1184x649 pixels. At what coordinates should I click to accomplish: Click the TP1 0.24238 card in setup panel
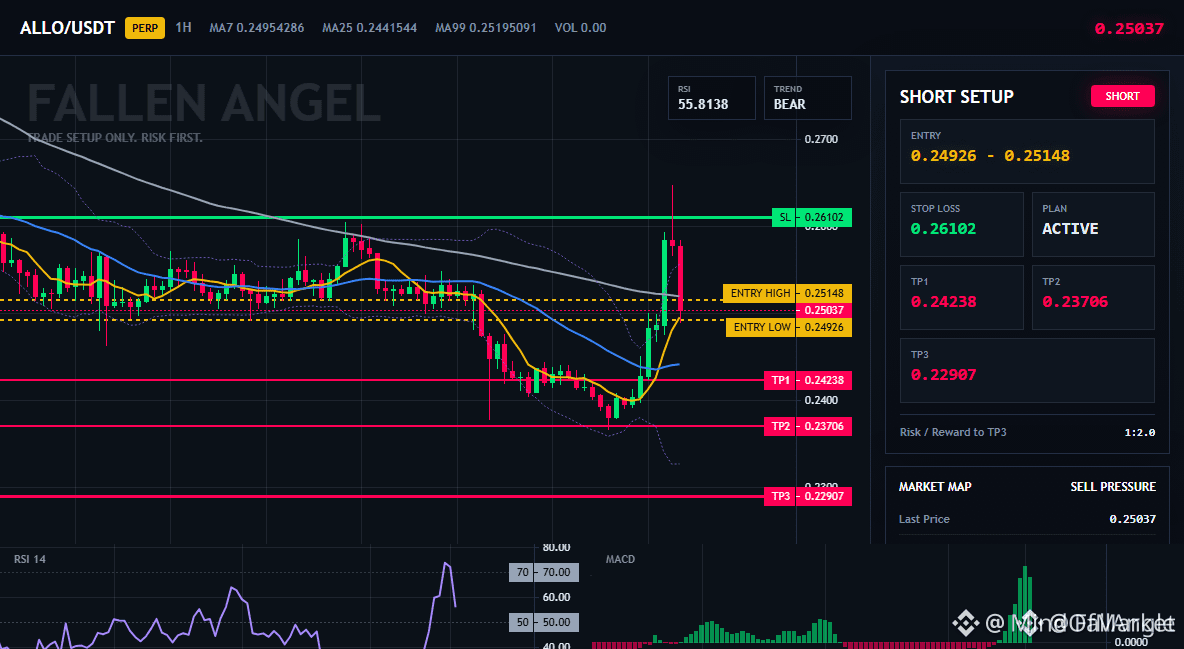pos(961,298)
